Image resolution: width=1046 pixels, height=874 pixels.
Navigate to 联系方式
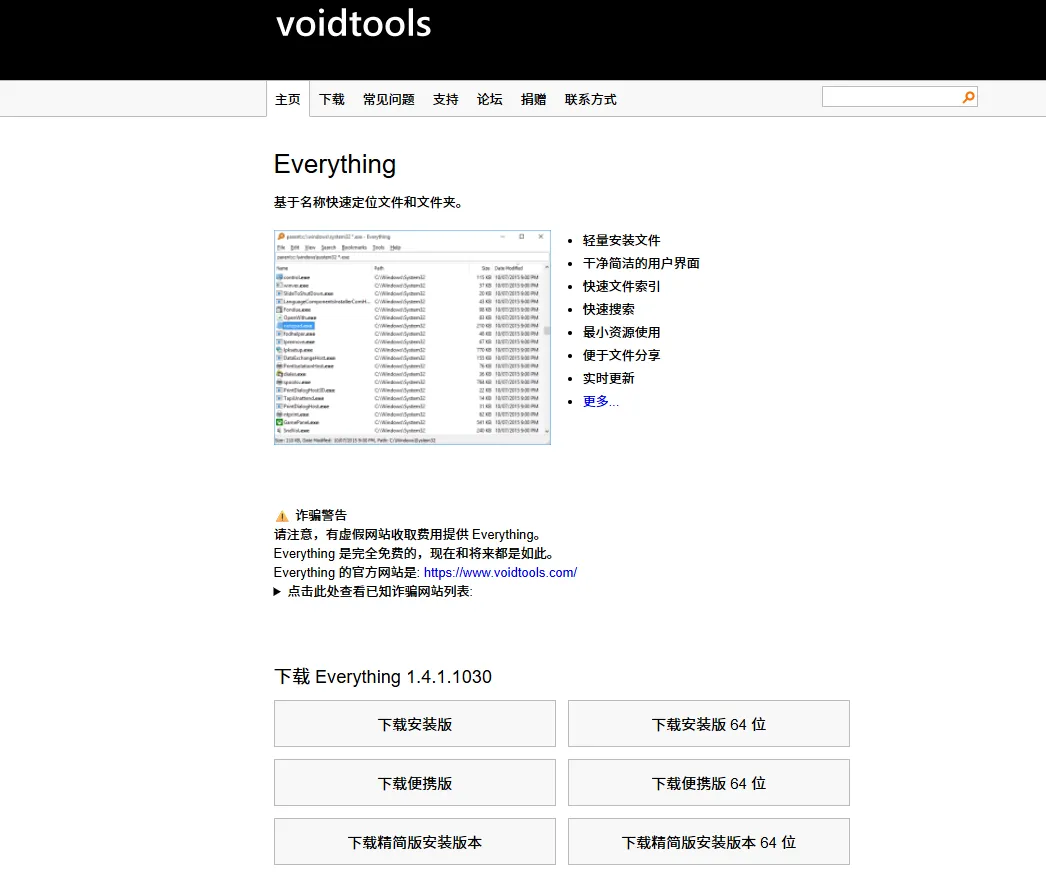591,100
